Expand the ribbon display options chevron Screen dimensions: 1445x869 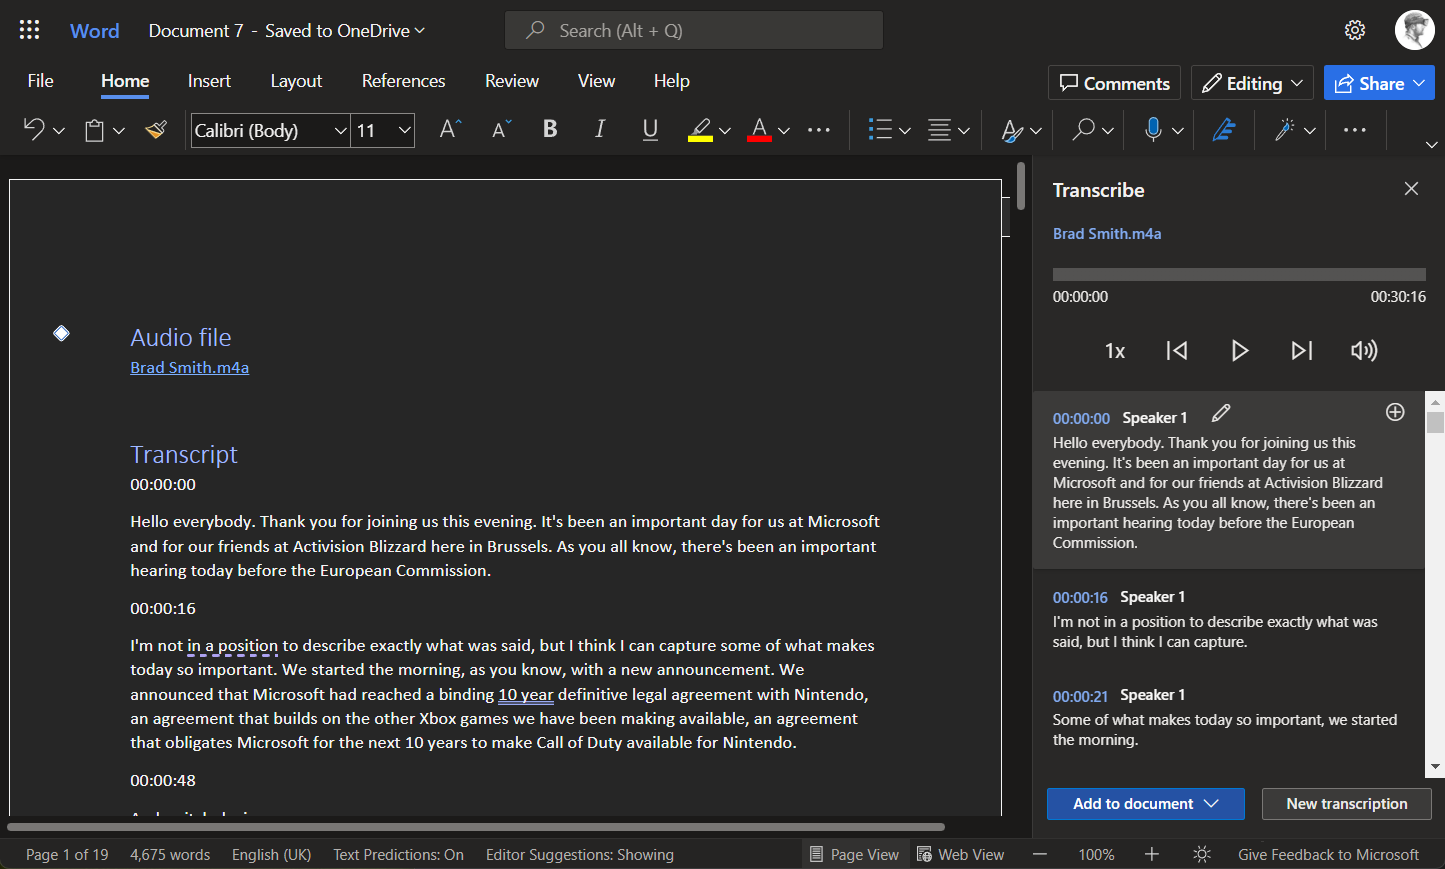click(1431, 145)
